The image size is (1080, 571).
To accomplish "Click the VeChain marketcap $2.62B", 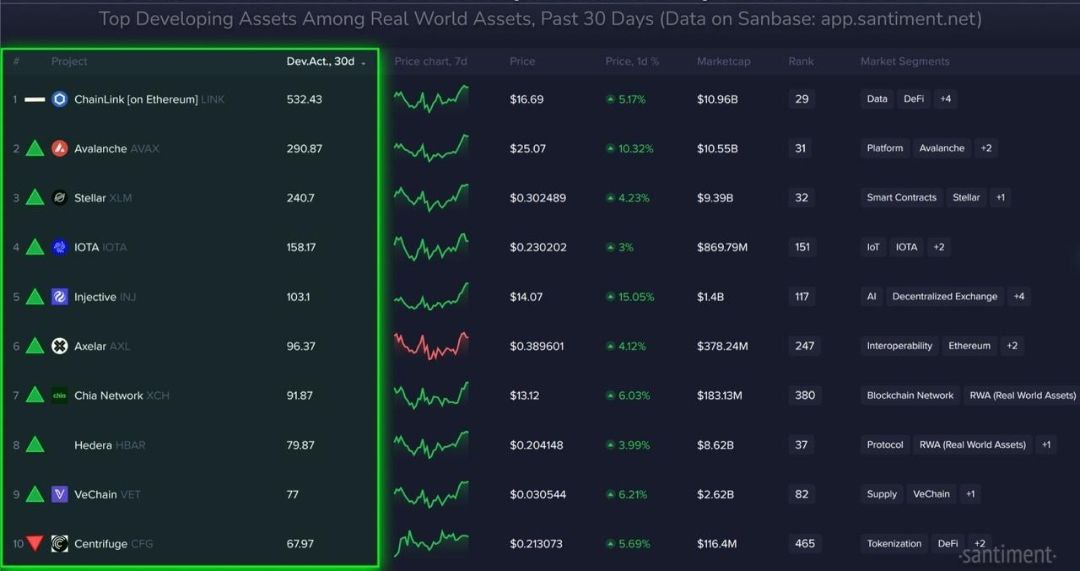I will coord(715,494).
